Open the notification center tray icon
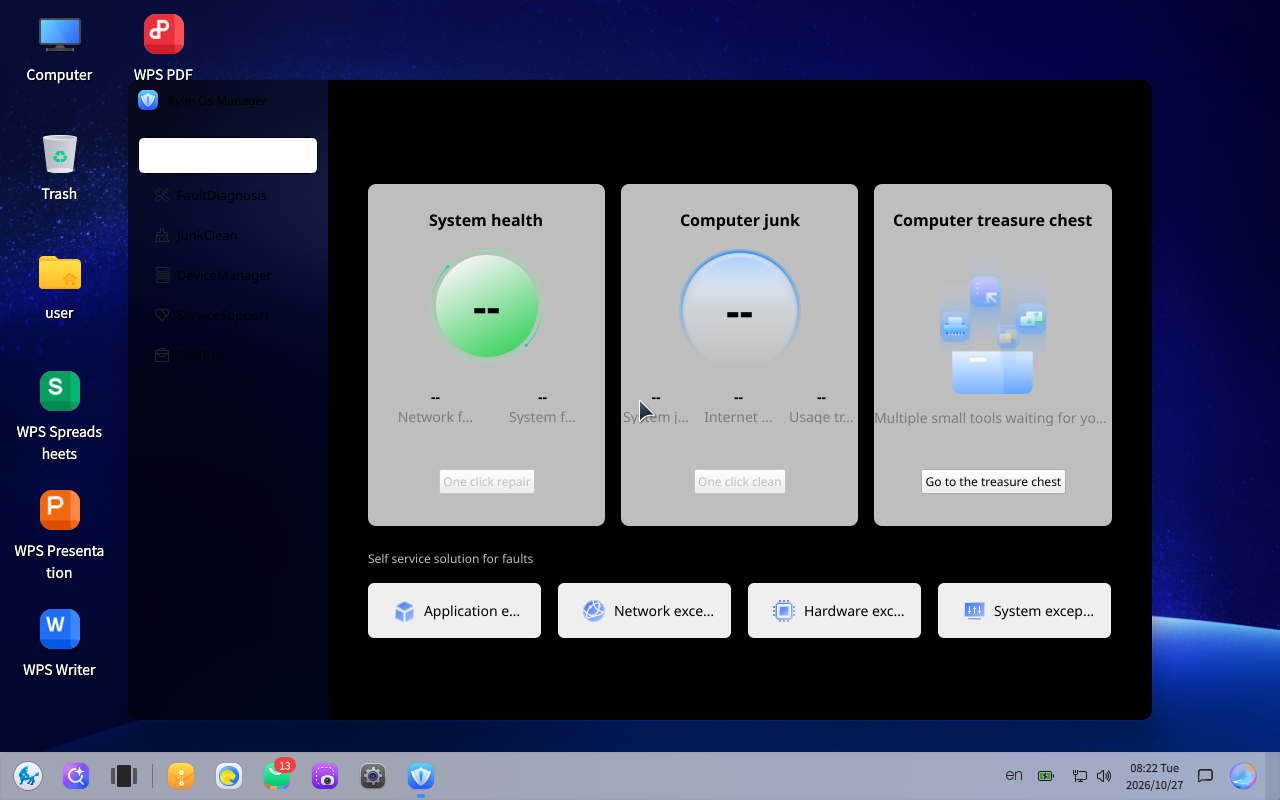Image resolution: width=1280 pixels, height=800 pixels. 1206,775
